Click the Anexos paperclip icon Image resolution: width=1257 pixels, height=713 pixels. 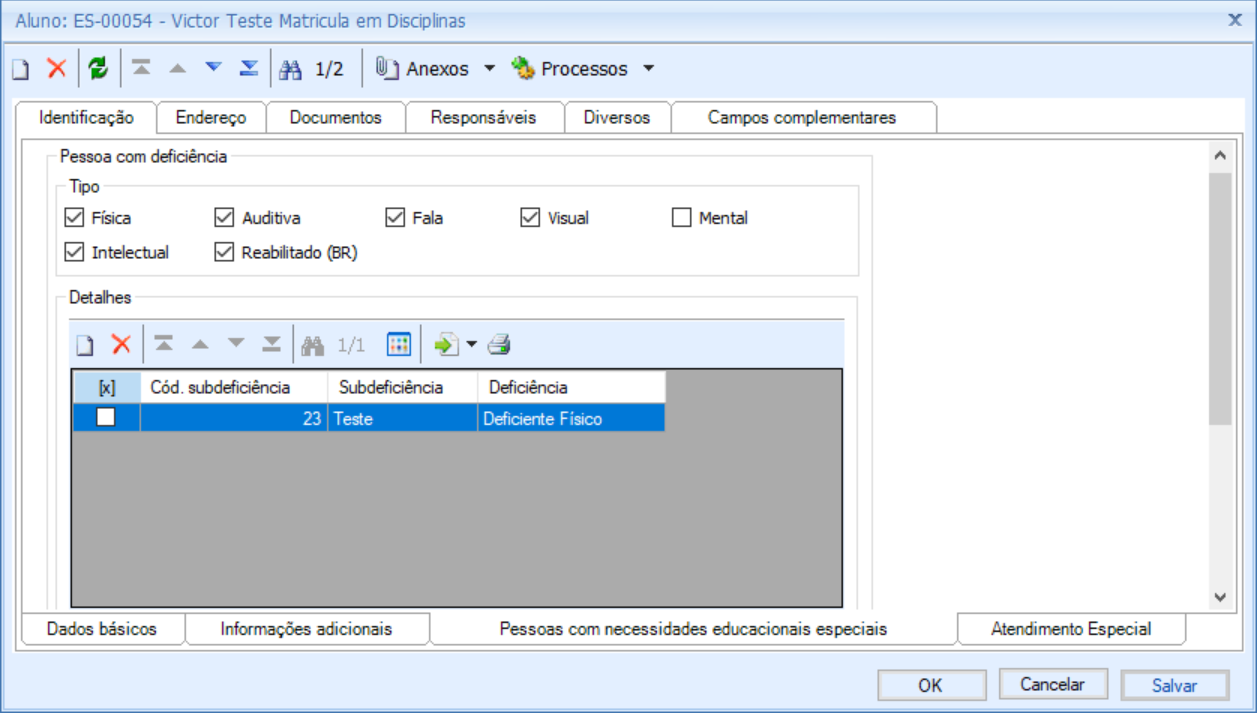tap(387, 68)
